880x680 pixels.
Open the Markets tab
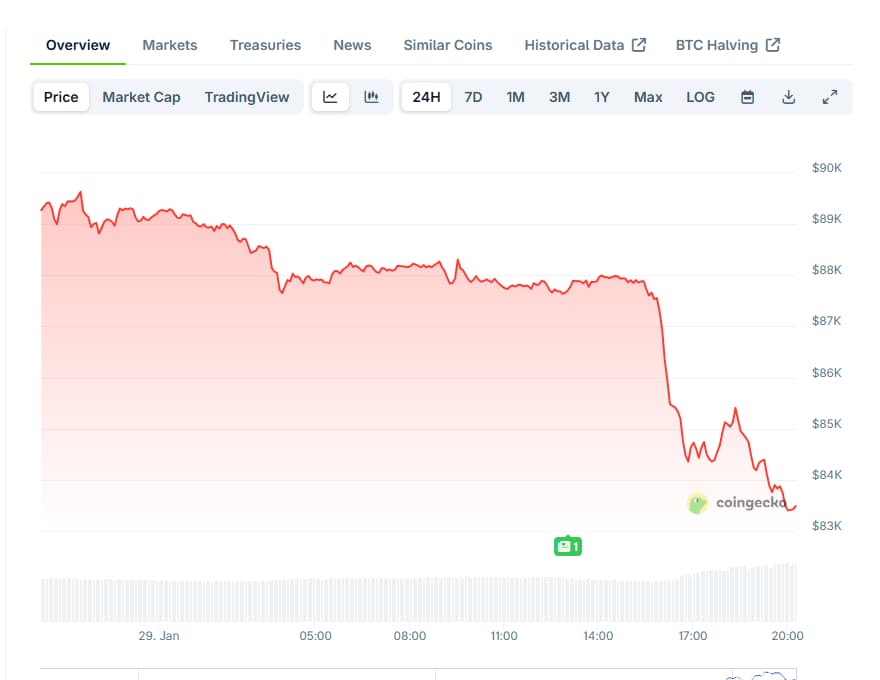(170, 45)
